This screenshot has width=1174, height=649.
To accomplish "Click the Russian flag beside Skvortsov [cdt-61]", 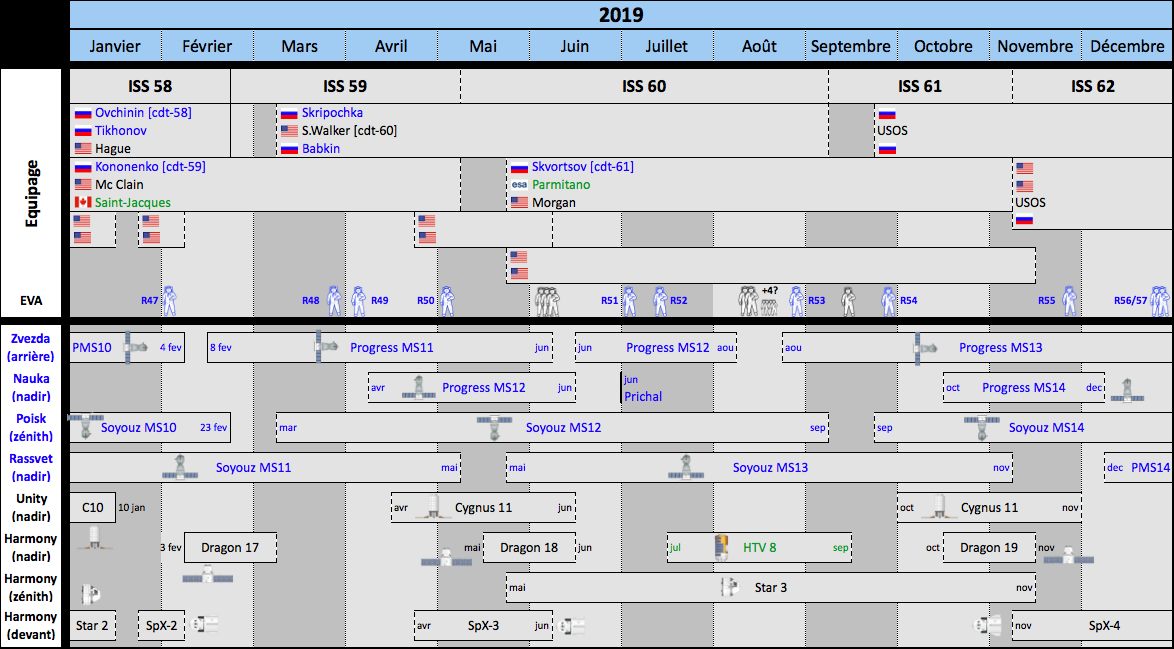I will (519, 168).
